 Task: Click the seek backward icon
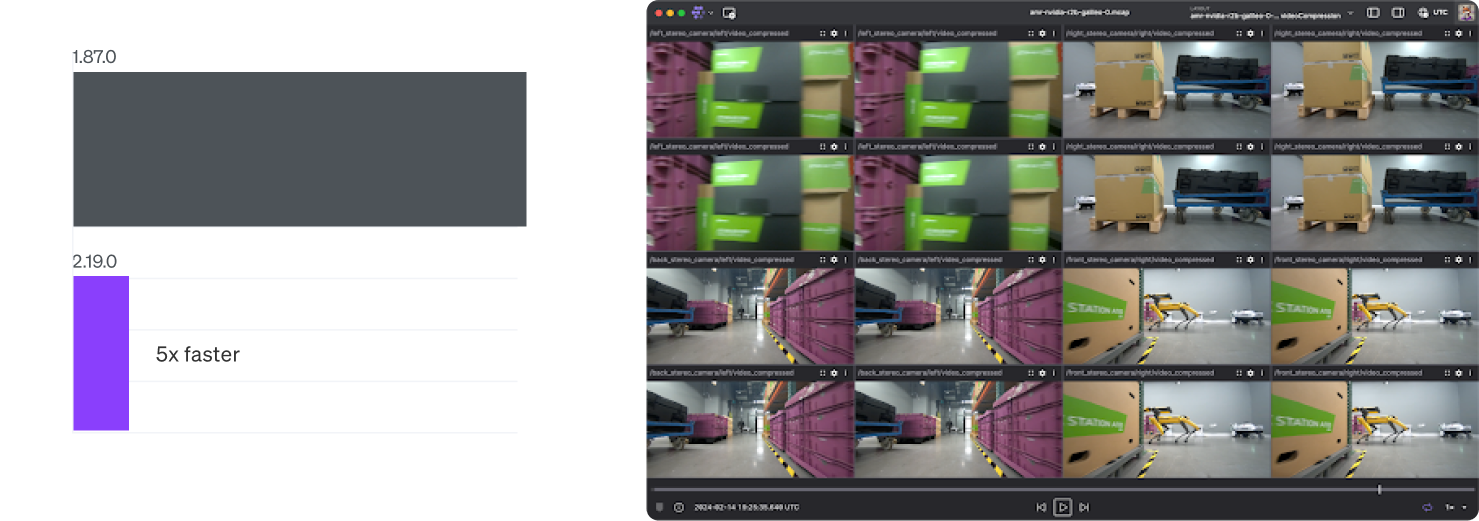coord(1041,507)
